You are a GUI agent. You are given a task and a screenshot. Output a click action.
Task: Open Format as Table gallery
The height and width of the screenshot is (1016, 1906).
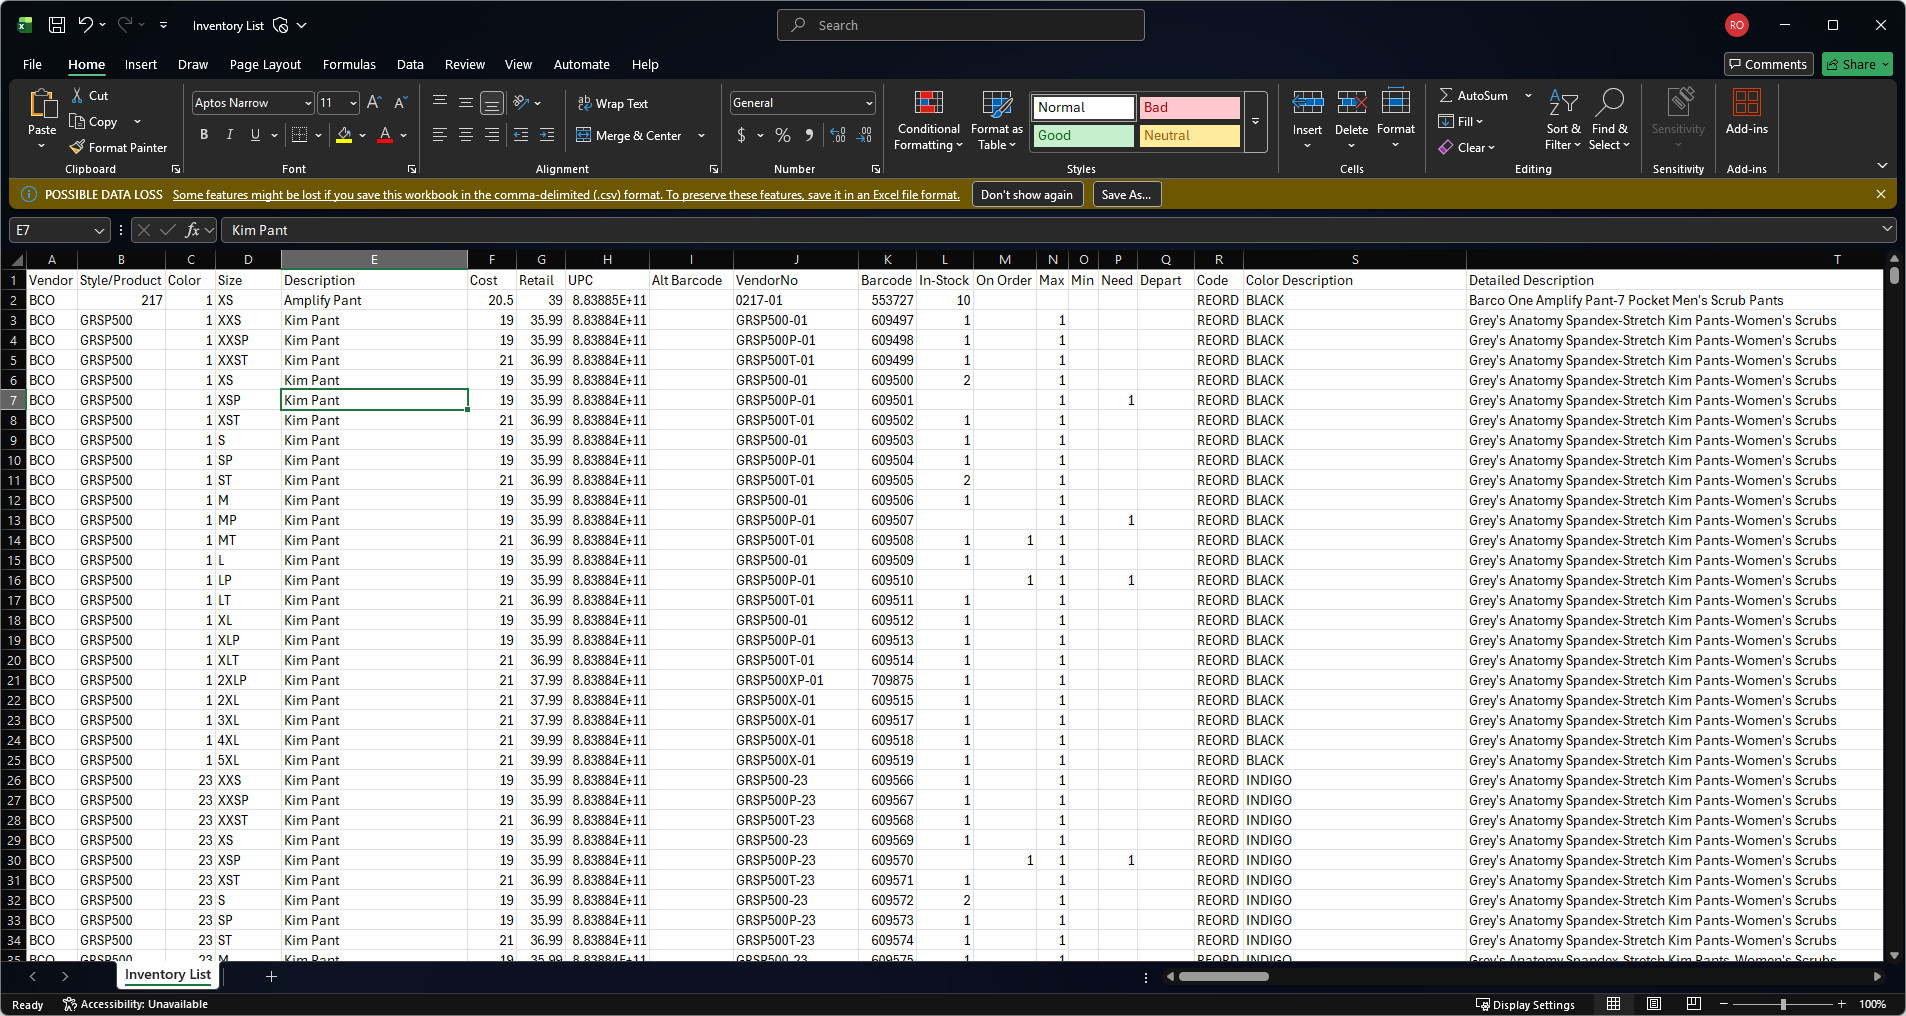(996, 121)
